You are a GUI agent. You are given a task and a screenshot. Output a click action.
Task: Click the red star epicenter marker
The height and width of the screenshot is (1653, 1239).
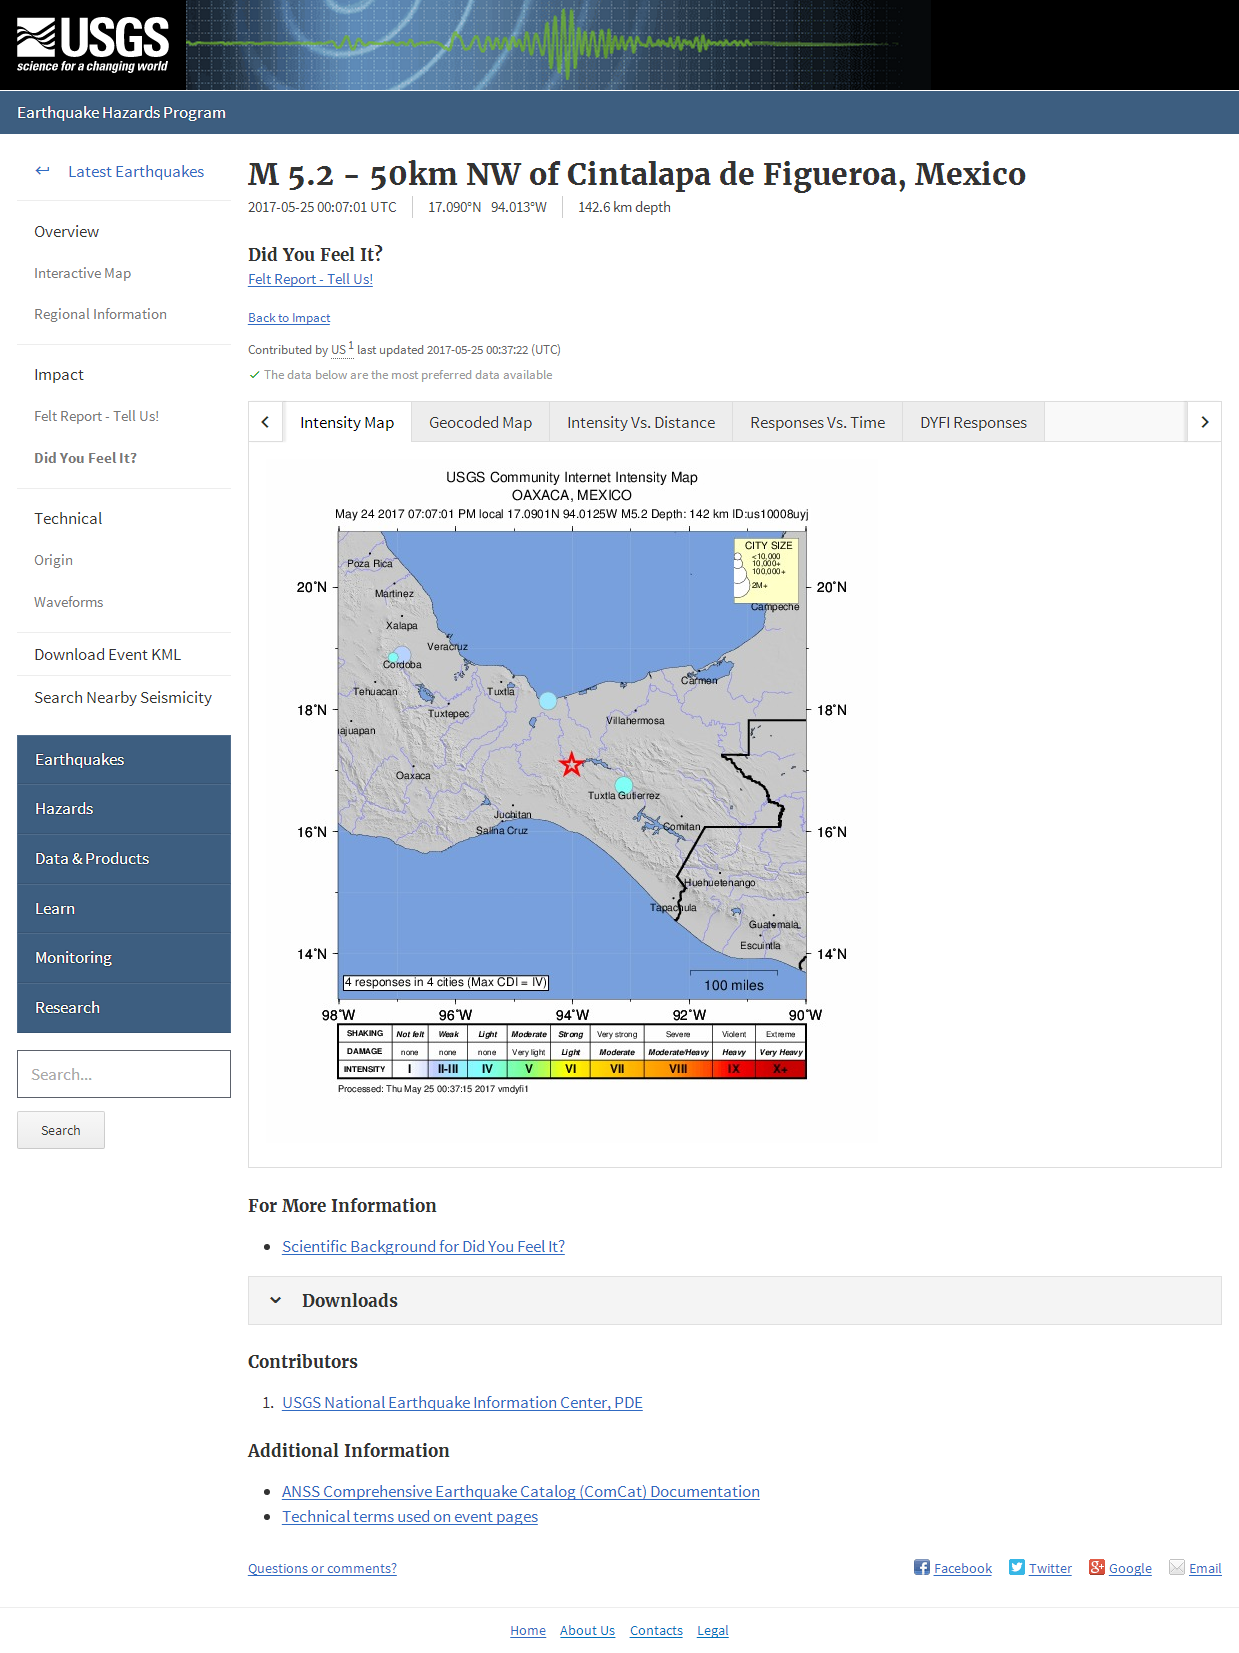pos(571,765)
